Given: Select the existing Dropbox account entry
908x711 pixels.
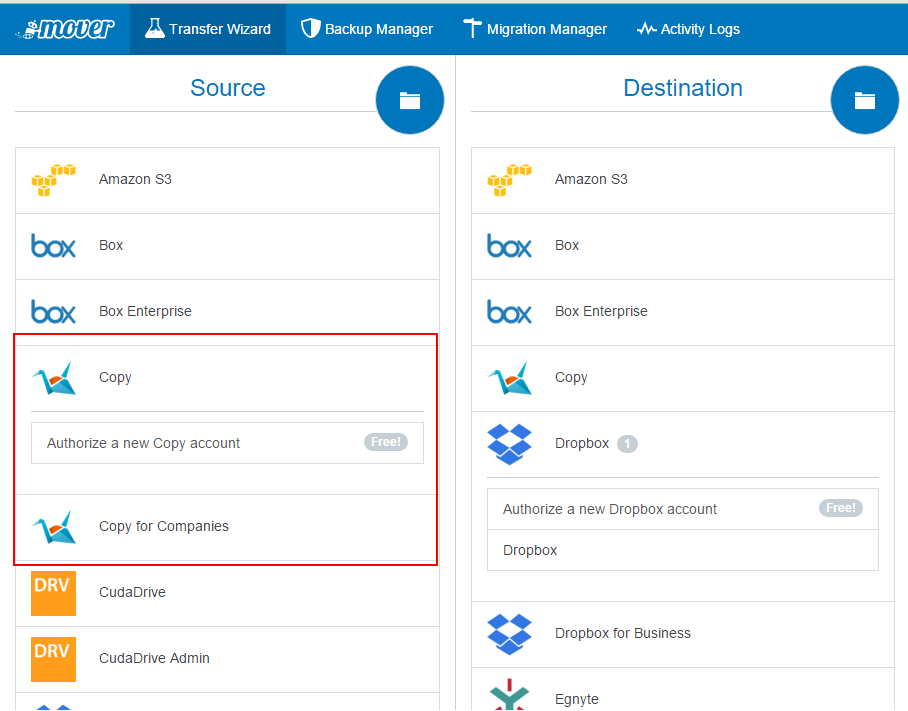Looking at the screenshot, I should 683,550.
